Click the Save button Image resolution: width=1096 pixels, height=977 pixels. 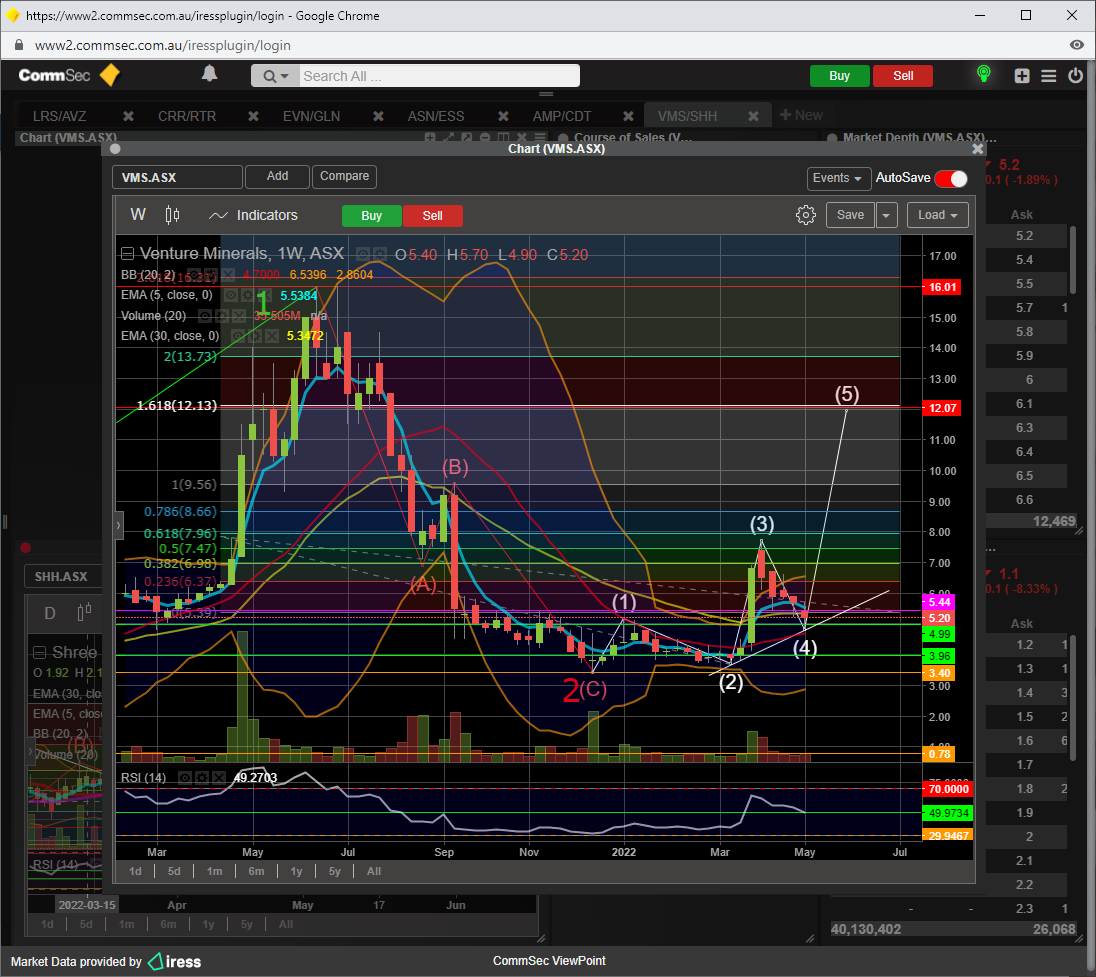click(850, 215)
